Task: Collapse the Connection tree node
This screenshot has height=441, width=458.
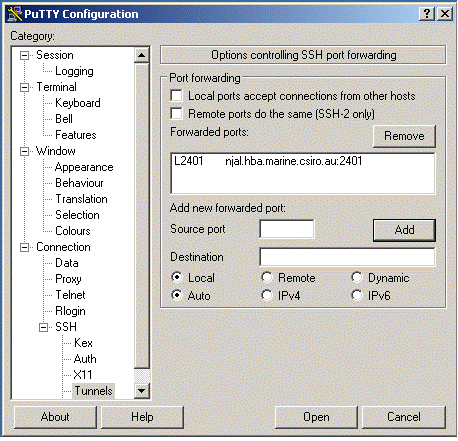Action: [24, 247]
